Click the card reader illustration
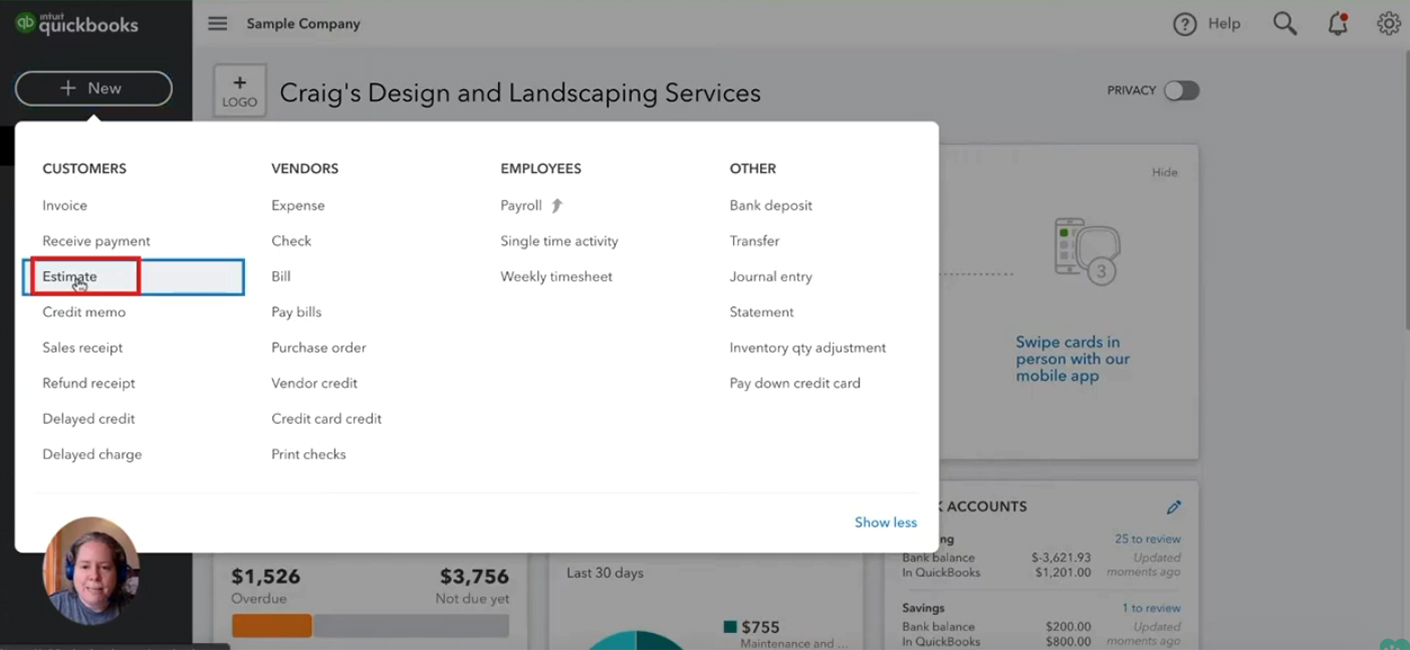 point(1088,250)
